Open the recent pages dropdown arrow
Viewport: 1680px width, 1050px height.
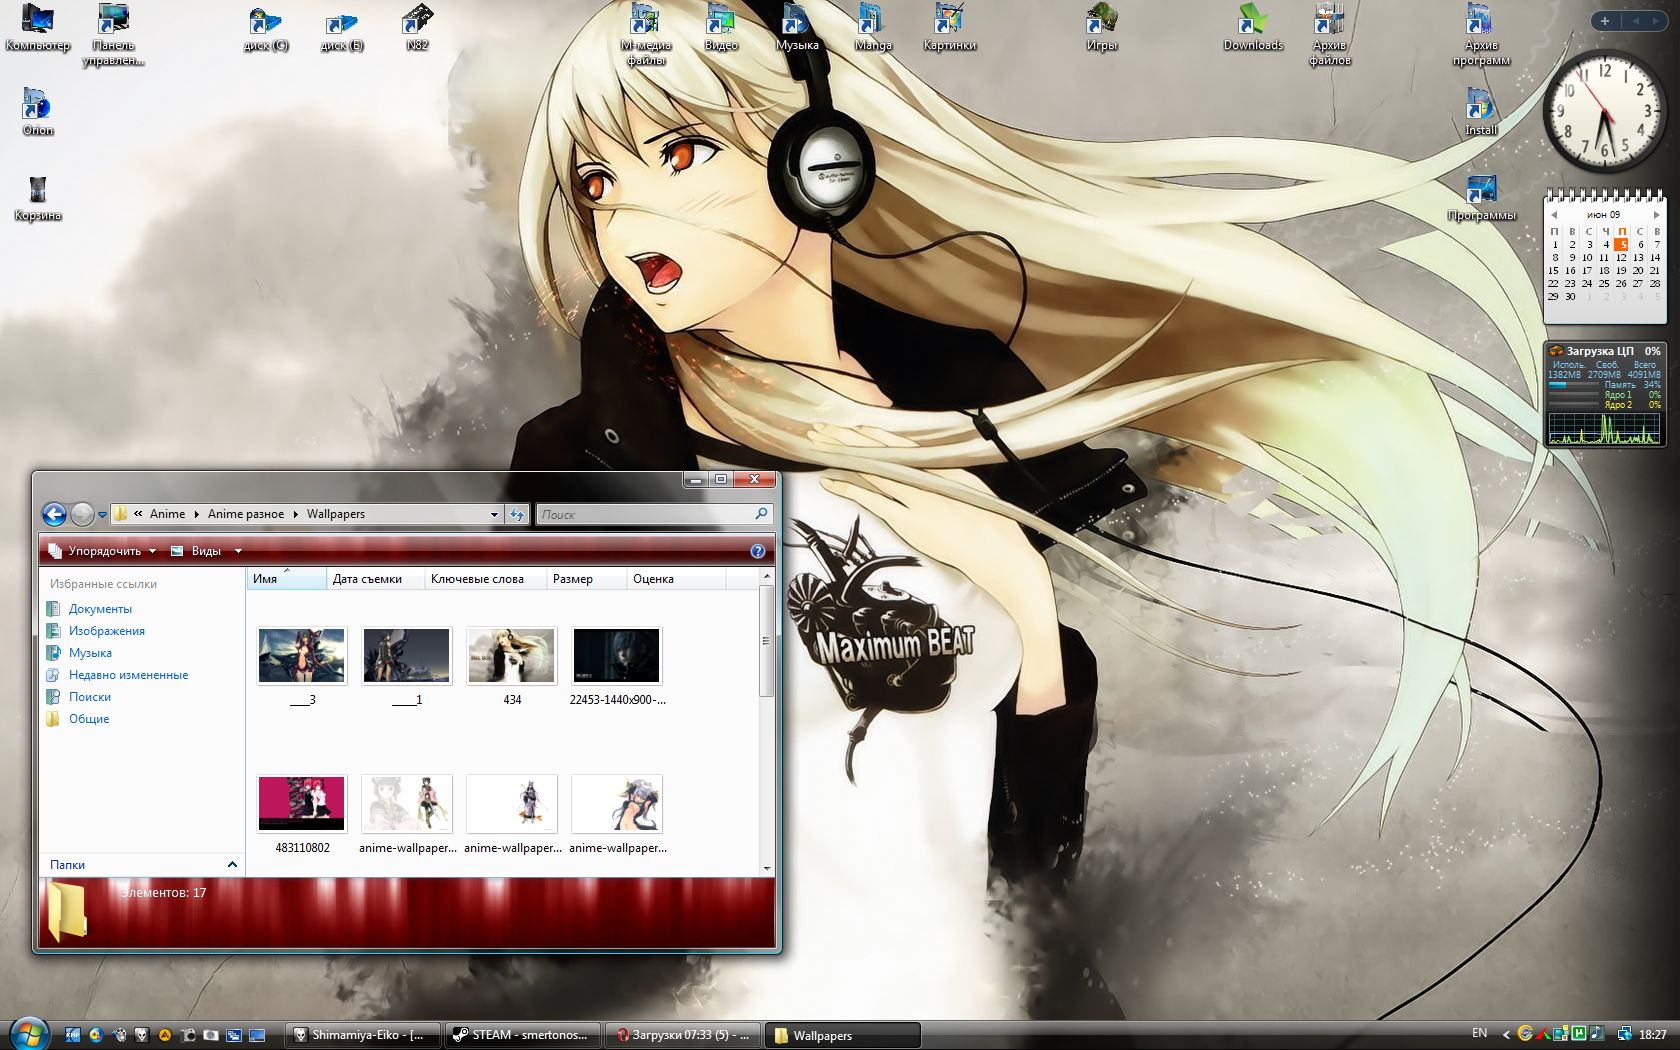102,515
